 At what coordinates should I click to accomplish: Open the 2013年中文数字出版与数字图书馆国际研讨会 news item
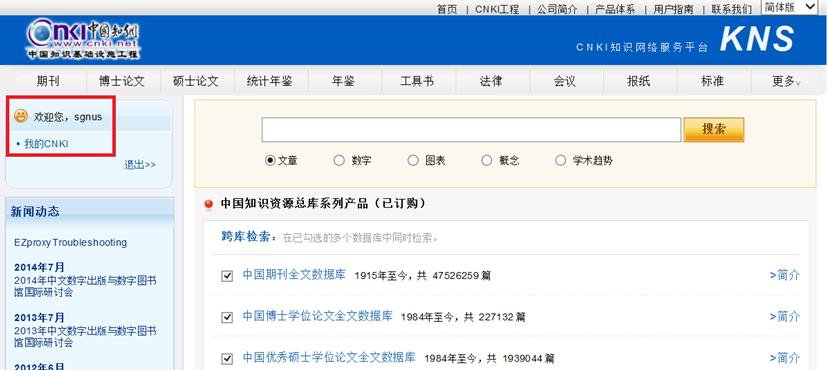tap(85, 337)
